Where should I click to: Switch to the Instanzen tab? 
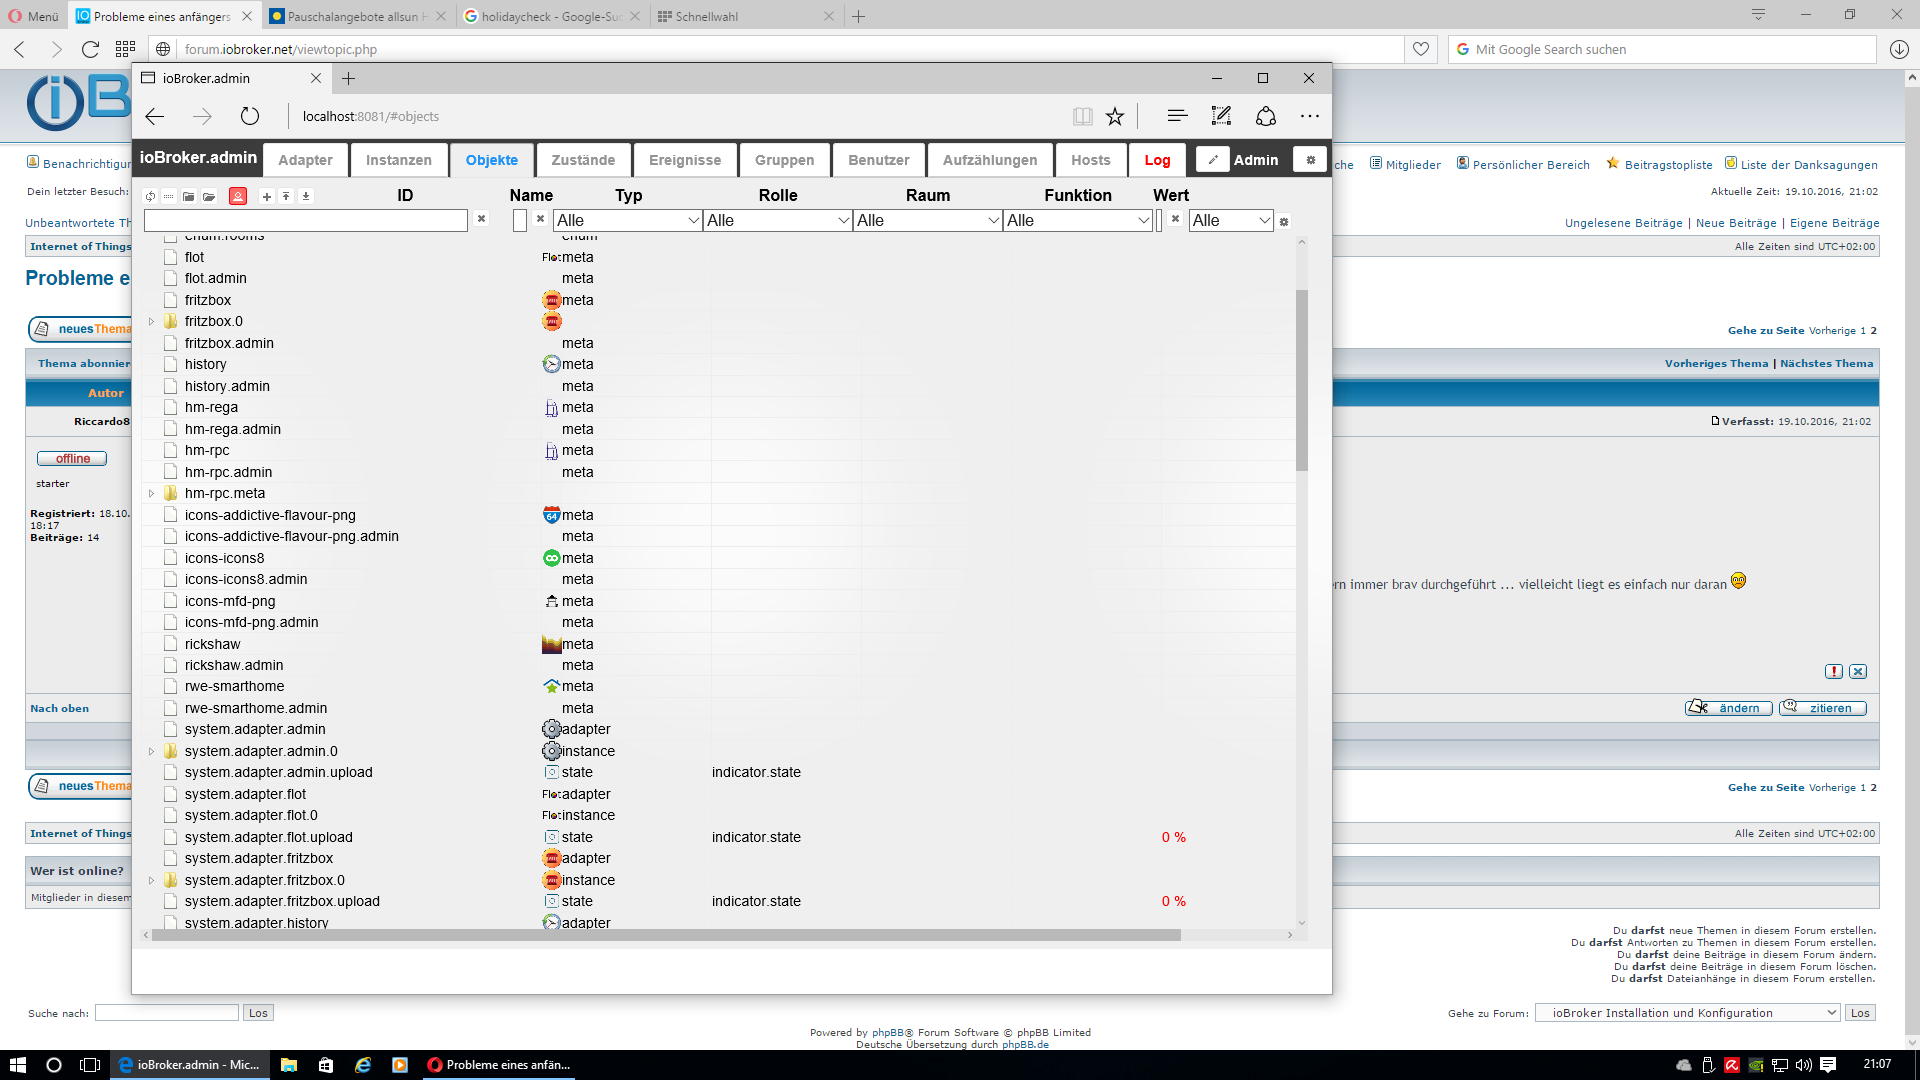click(398, 160)
